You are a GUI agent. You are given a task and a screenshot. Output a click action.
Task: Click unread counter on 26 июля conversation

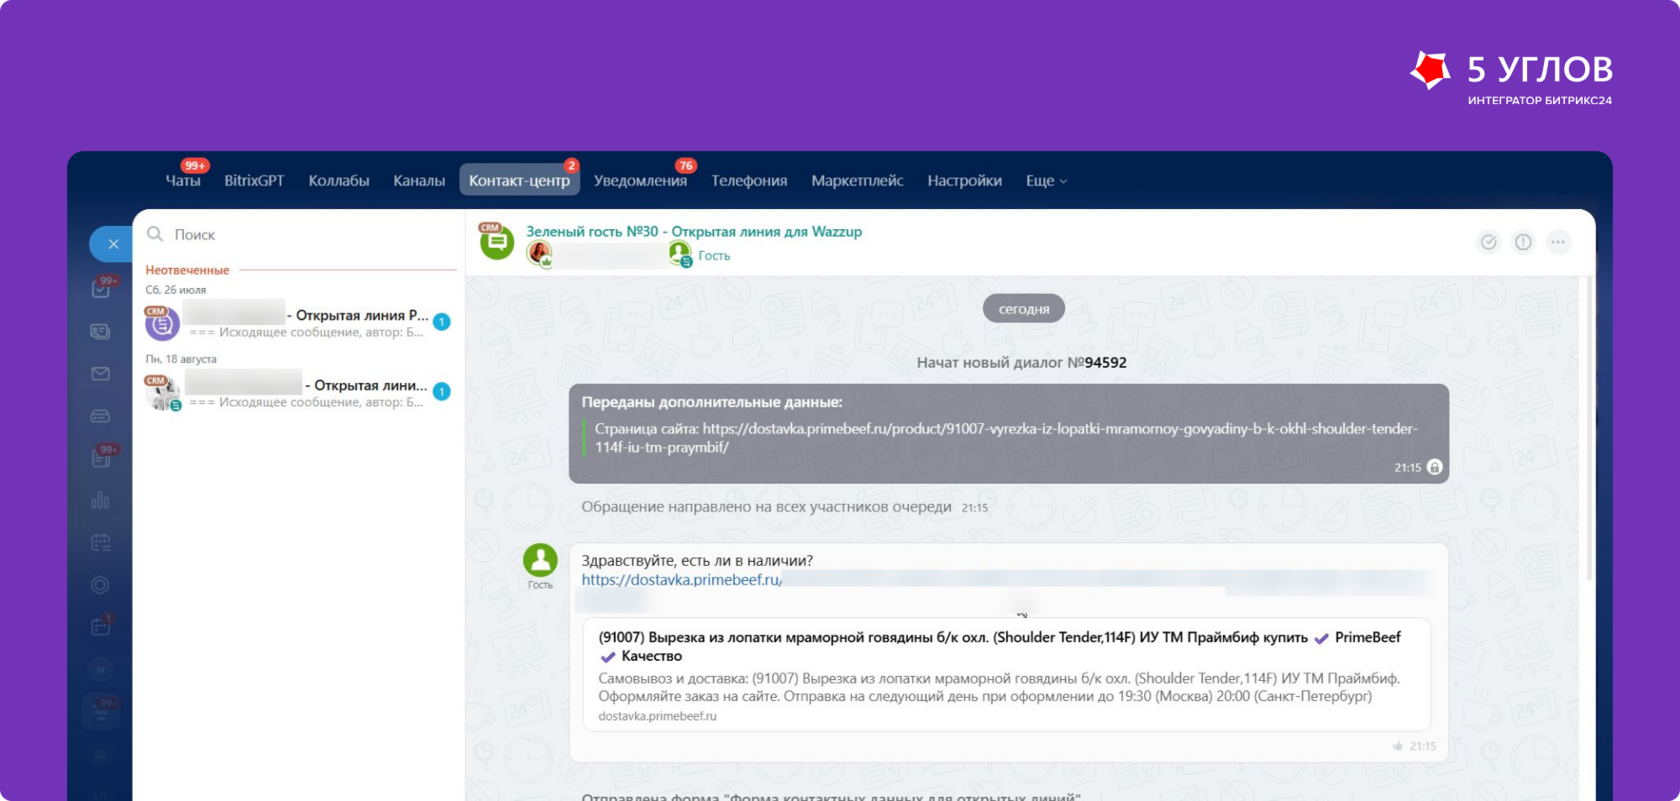point(442,322)
